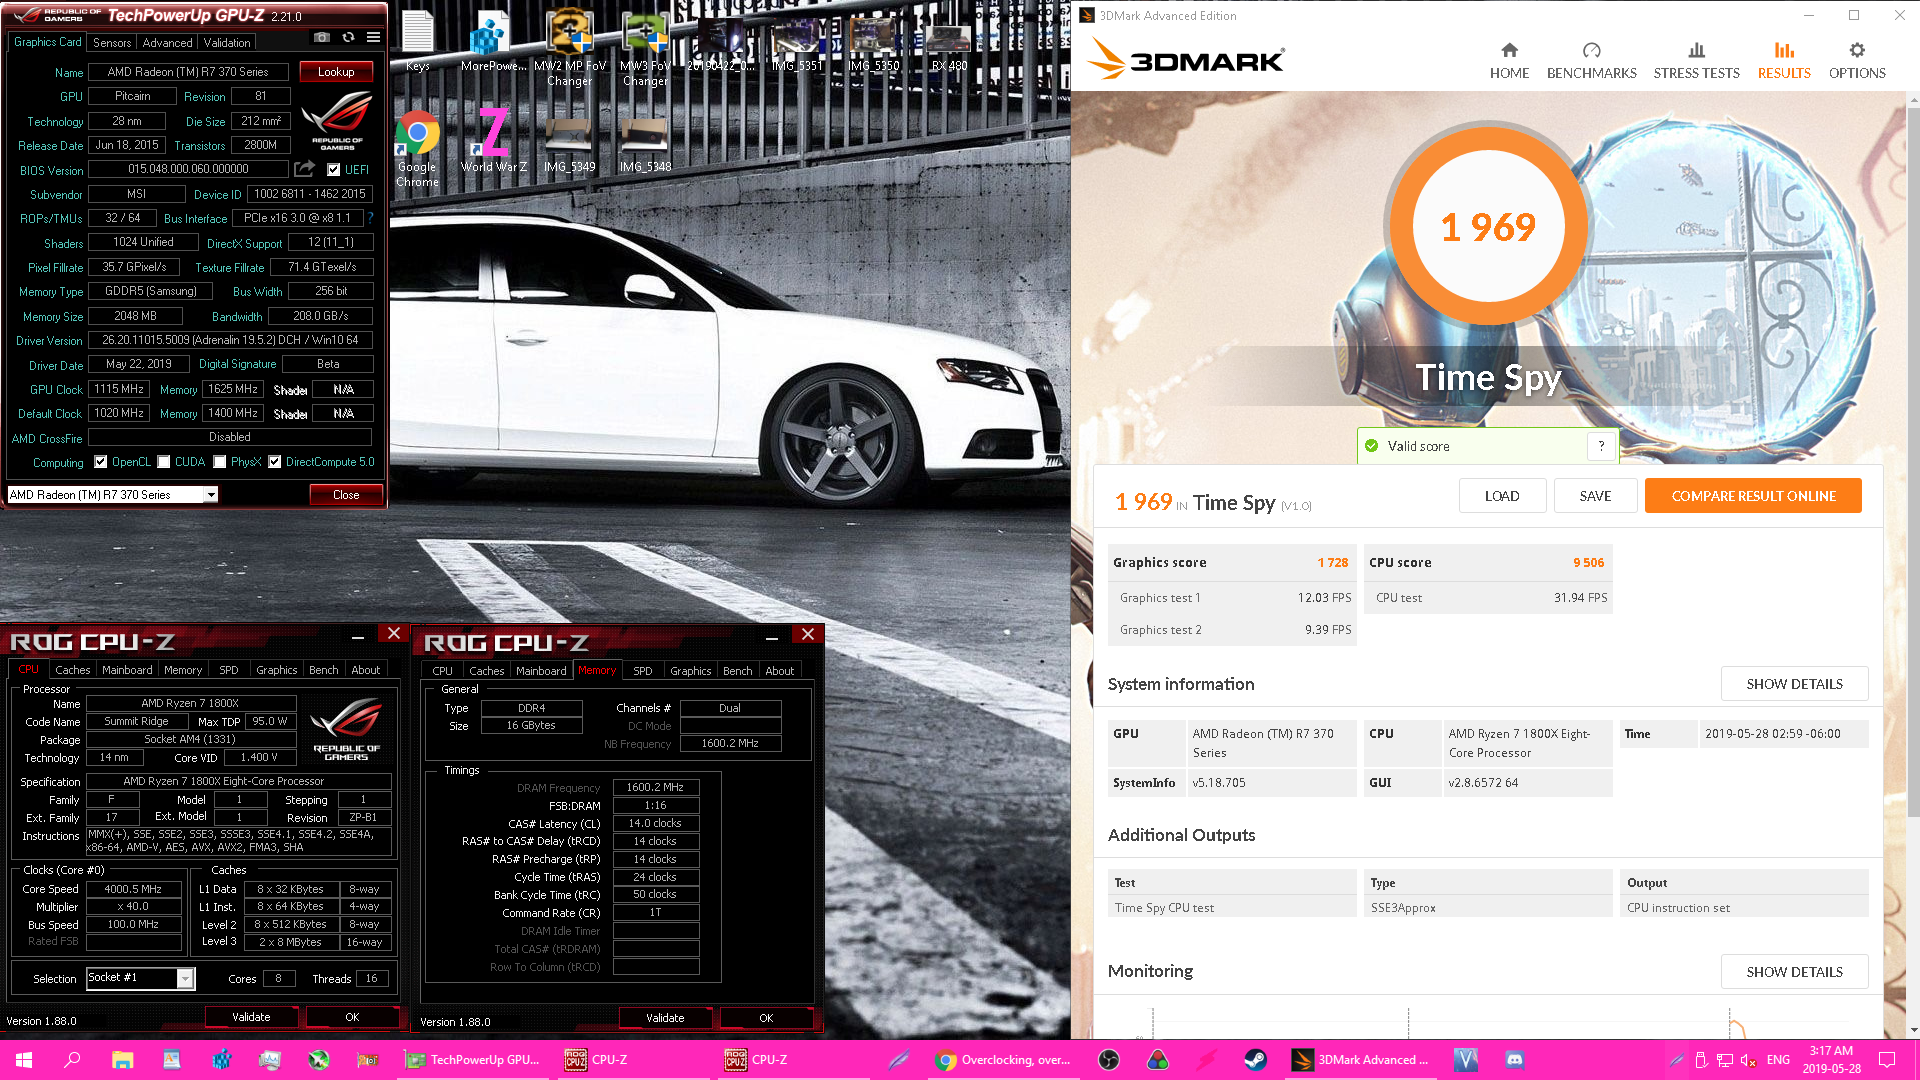Screen dimensions: 1920x1080
Task: Expand the GPU selection dropdown in GPU-Z
Action: [211, 495]
